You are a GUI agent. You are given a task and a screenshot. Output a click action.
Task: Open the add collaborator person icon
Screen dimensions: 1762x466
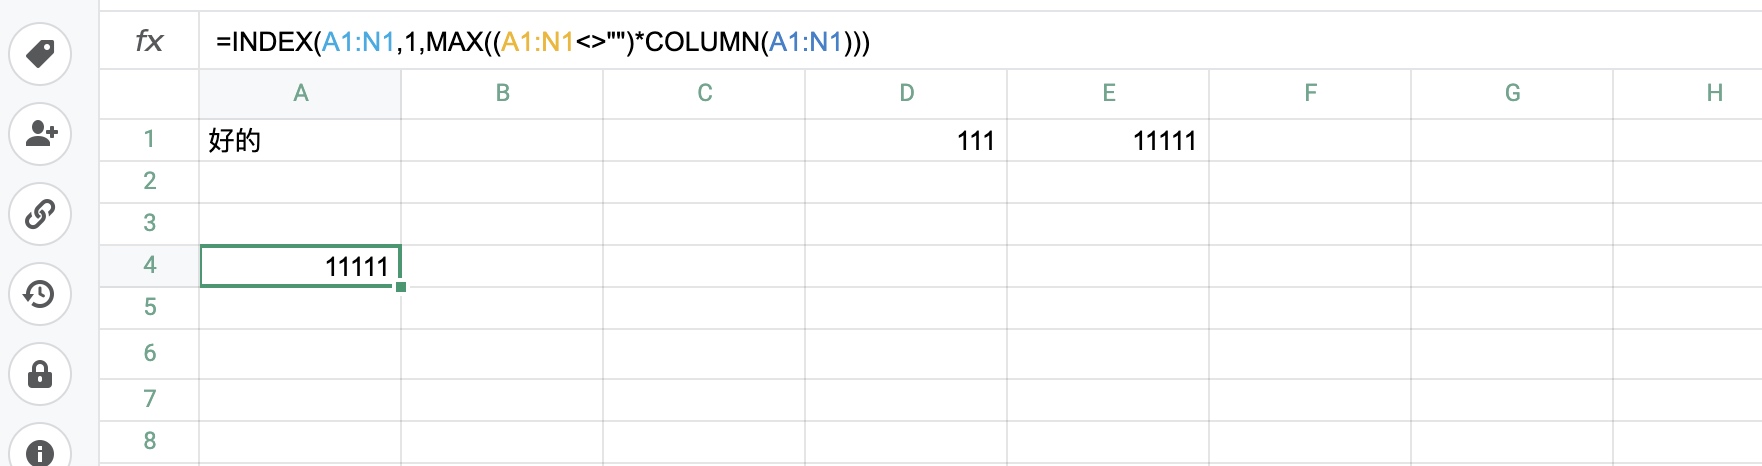tap(40, 134)
